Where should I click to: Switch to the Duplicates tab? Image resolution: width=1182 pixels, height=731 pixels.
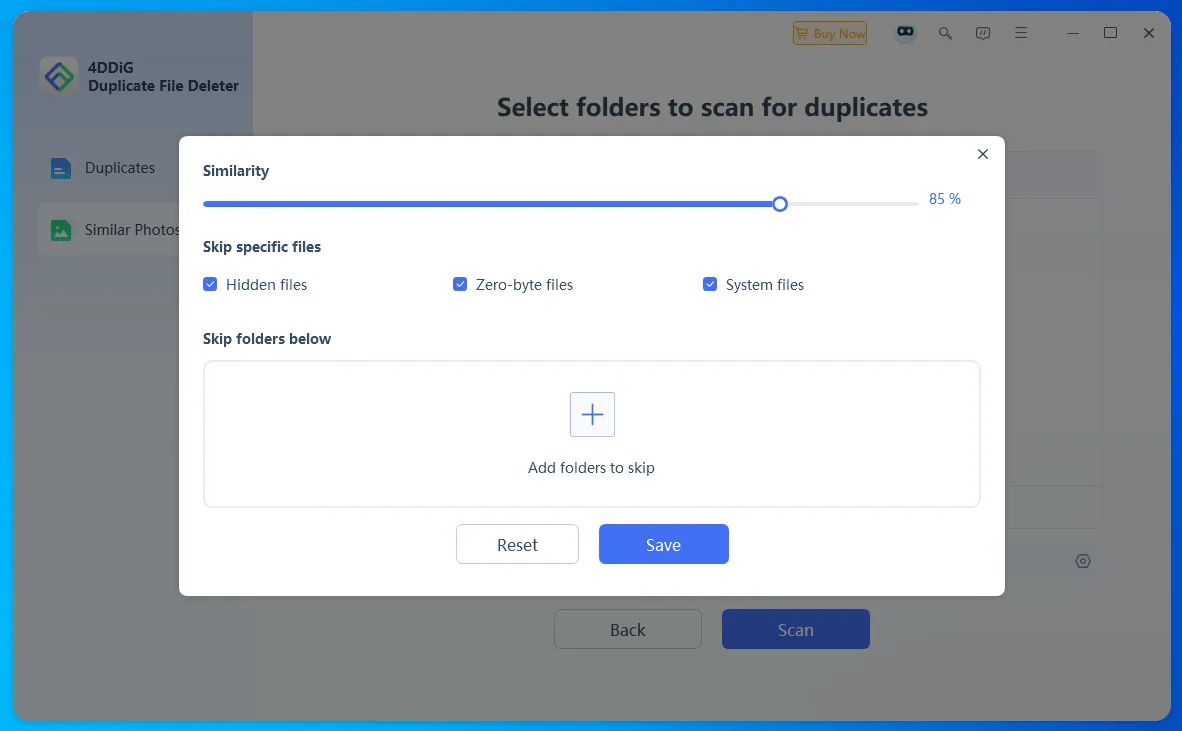coord(119,168)
